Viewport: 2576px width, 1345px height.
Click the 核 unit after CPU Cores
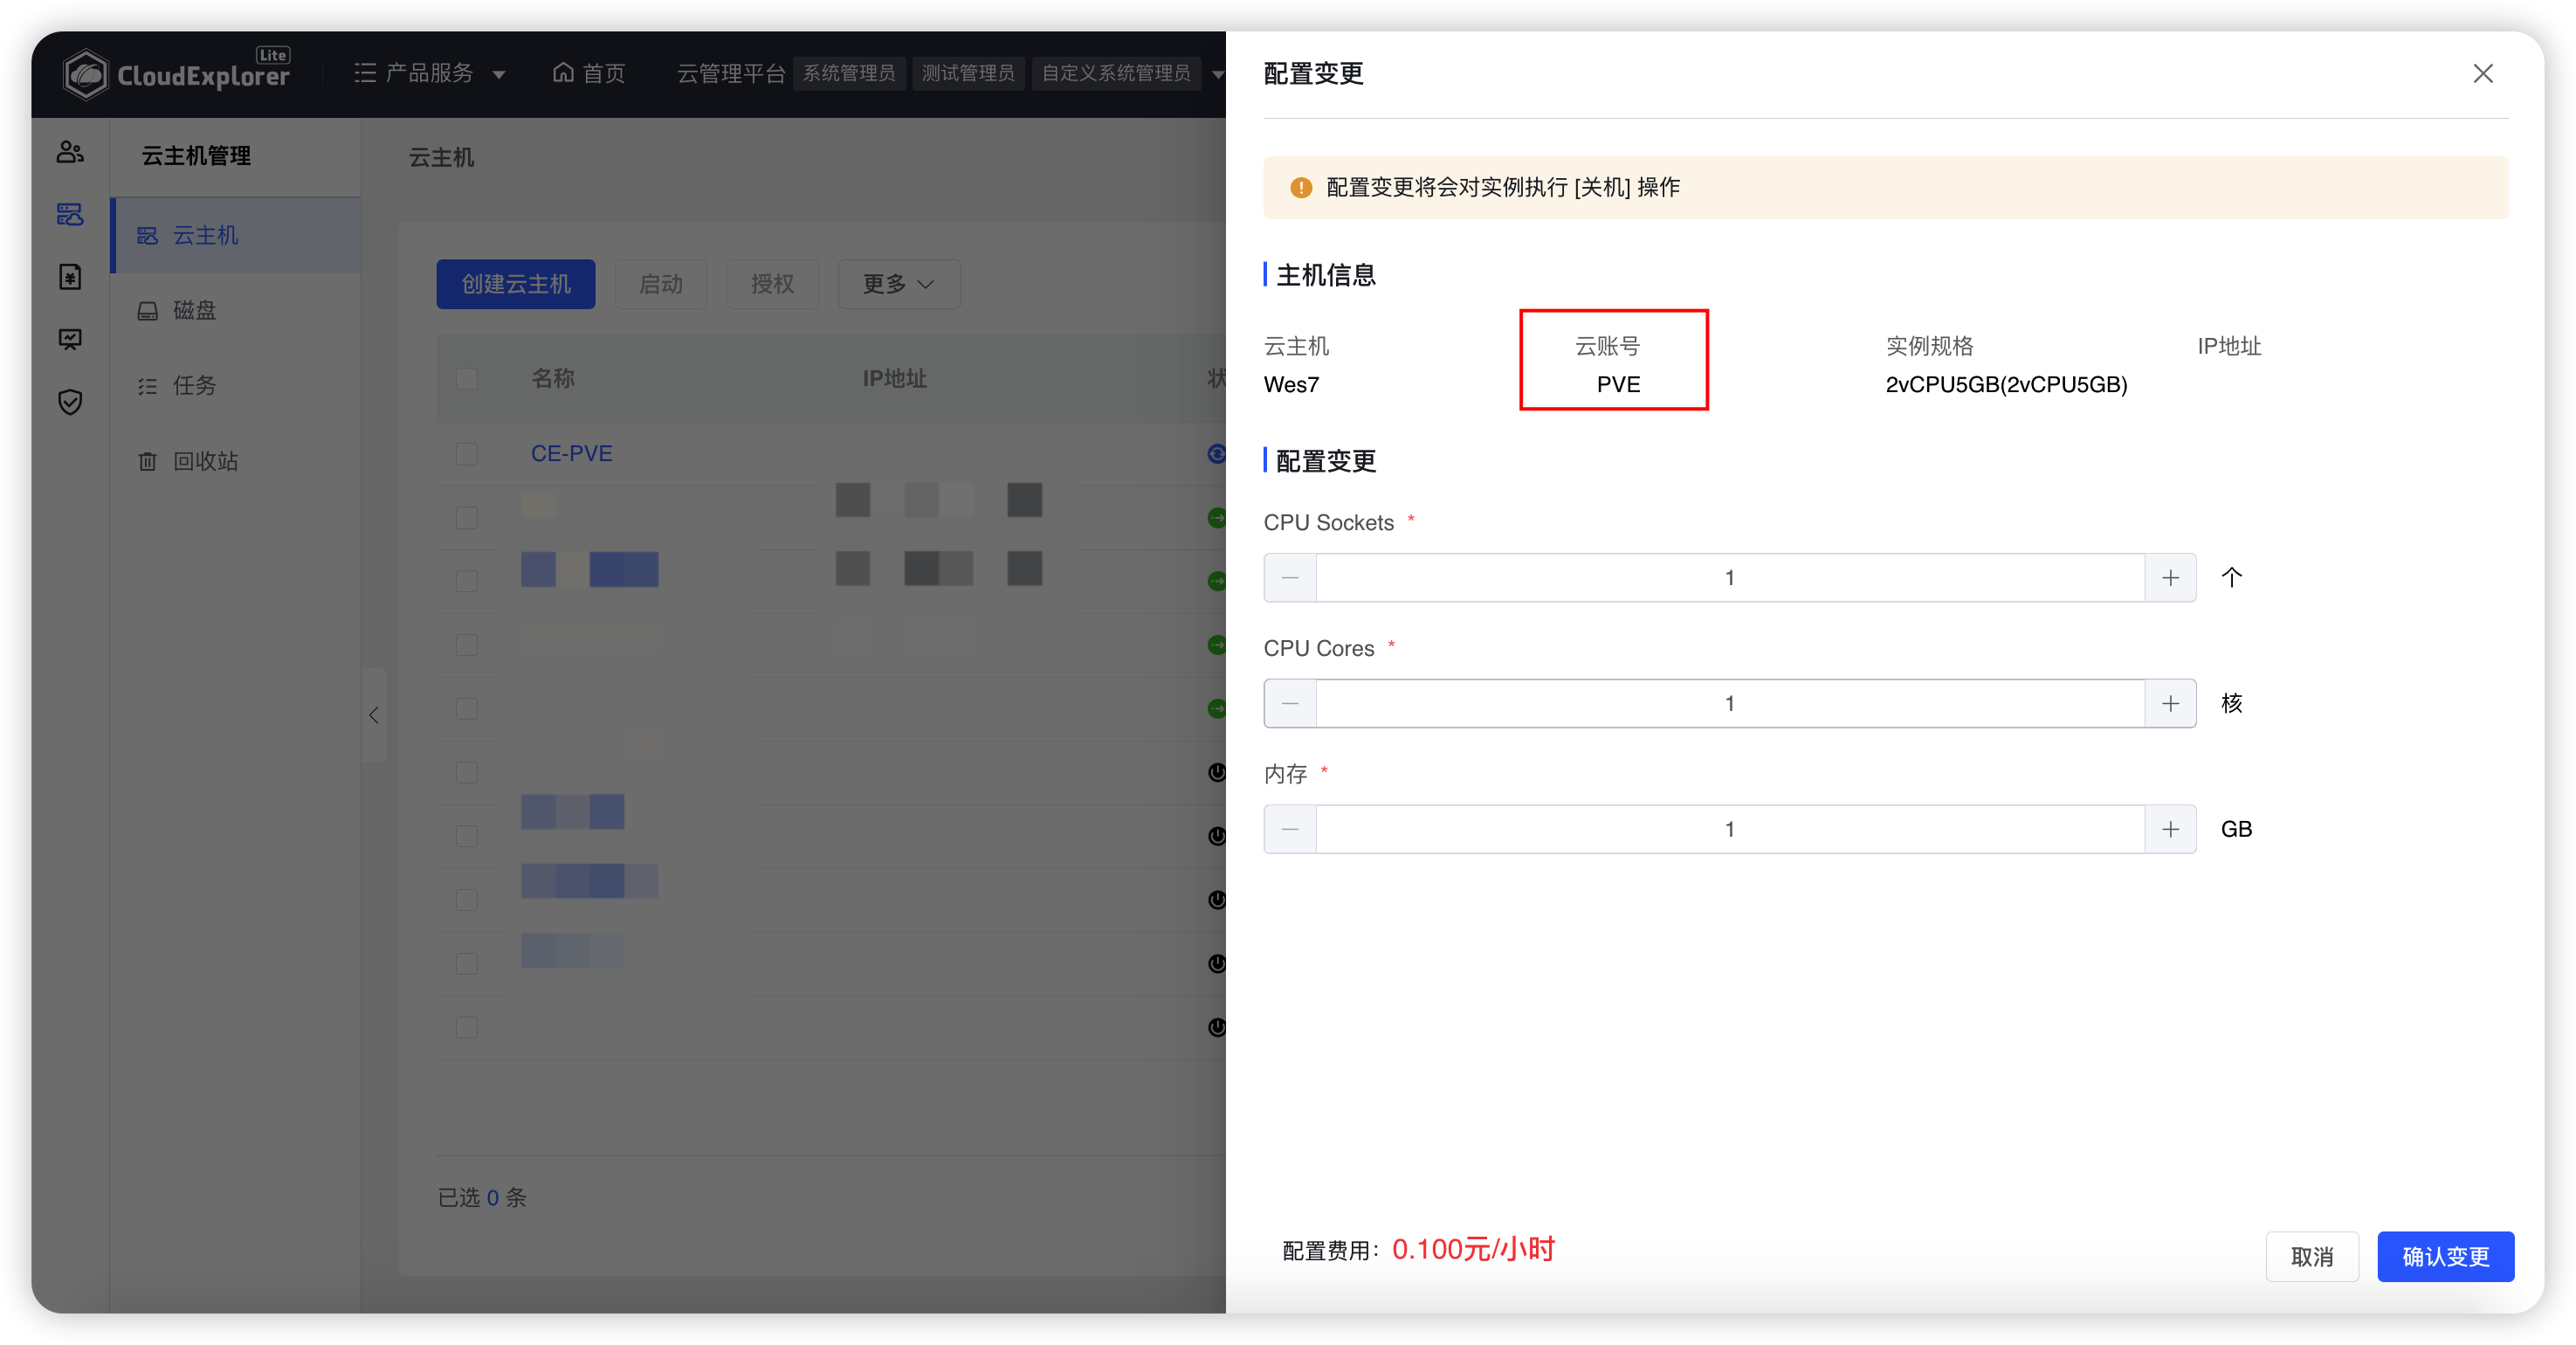pos(2232,704)
